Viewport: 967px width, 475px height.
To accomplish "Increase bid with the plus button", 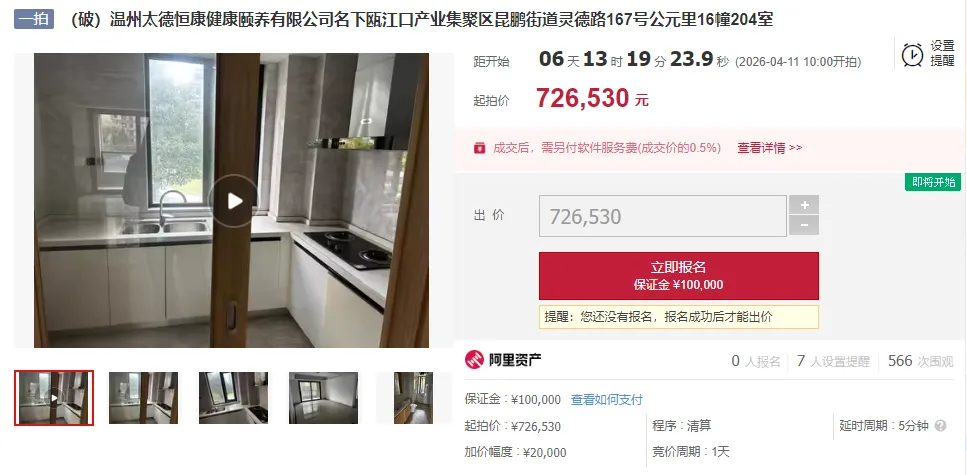I will pyautogui.click(x=804, y=205).
